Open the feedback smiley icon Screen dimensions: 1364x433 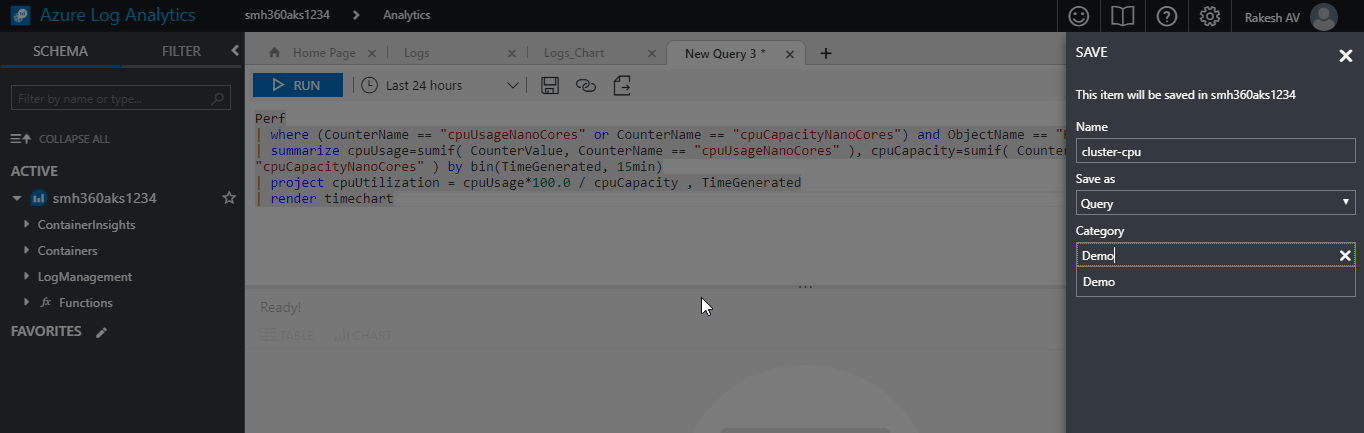pos(1078,16)
